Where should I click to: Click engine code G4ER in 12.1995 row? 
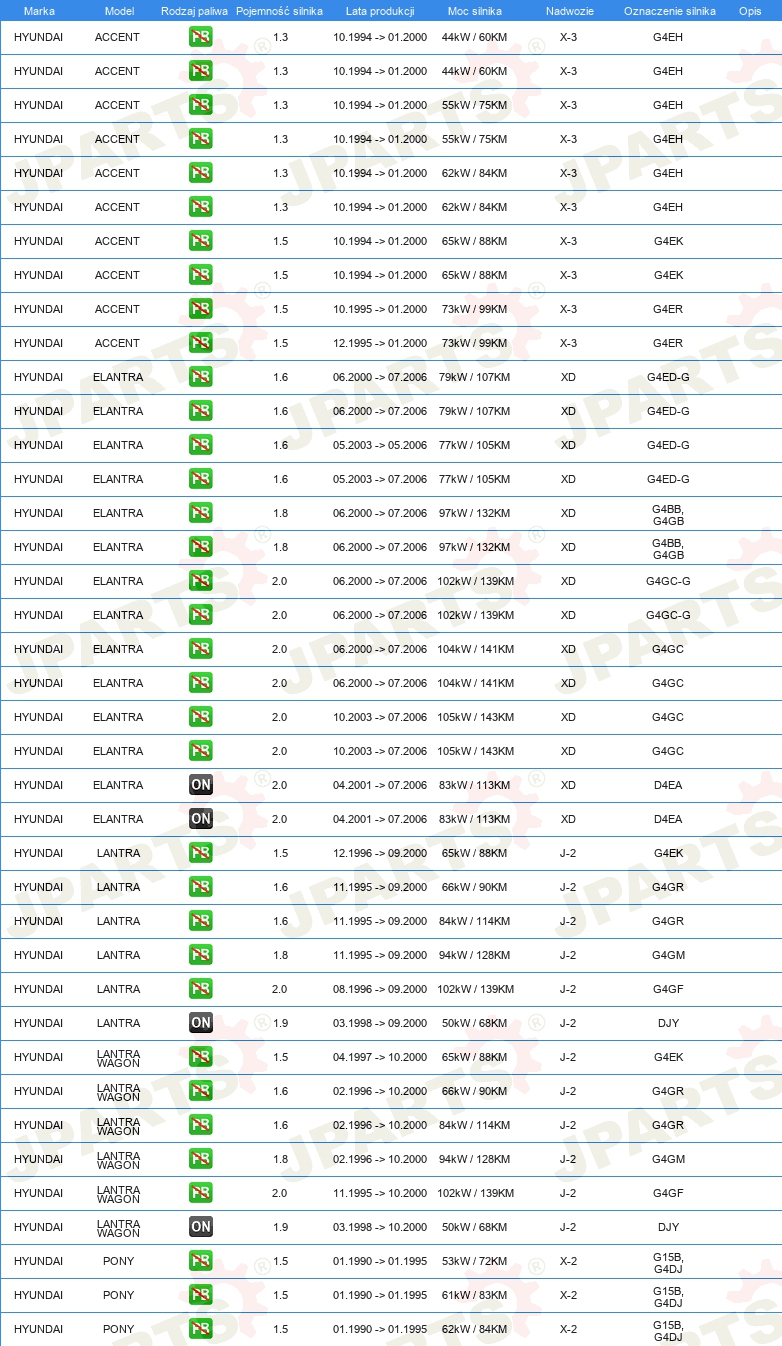coord(668,343)
